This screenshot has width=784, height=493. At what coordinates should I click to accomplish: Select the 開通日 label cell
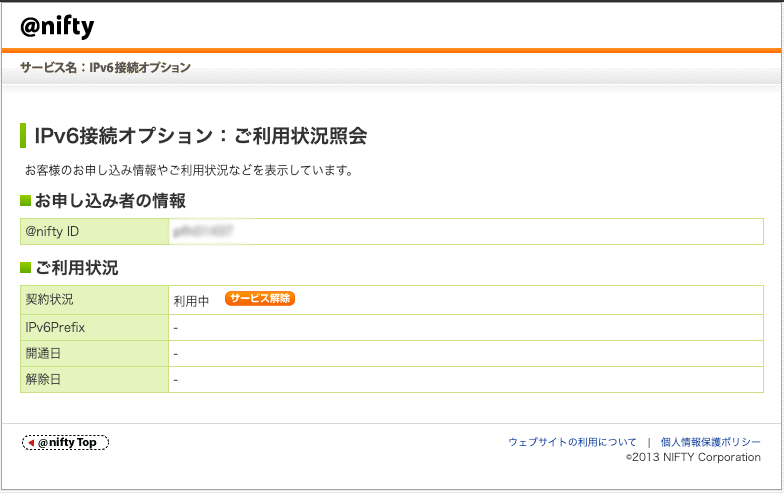94,354
